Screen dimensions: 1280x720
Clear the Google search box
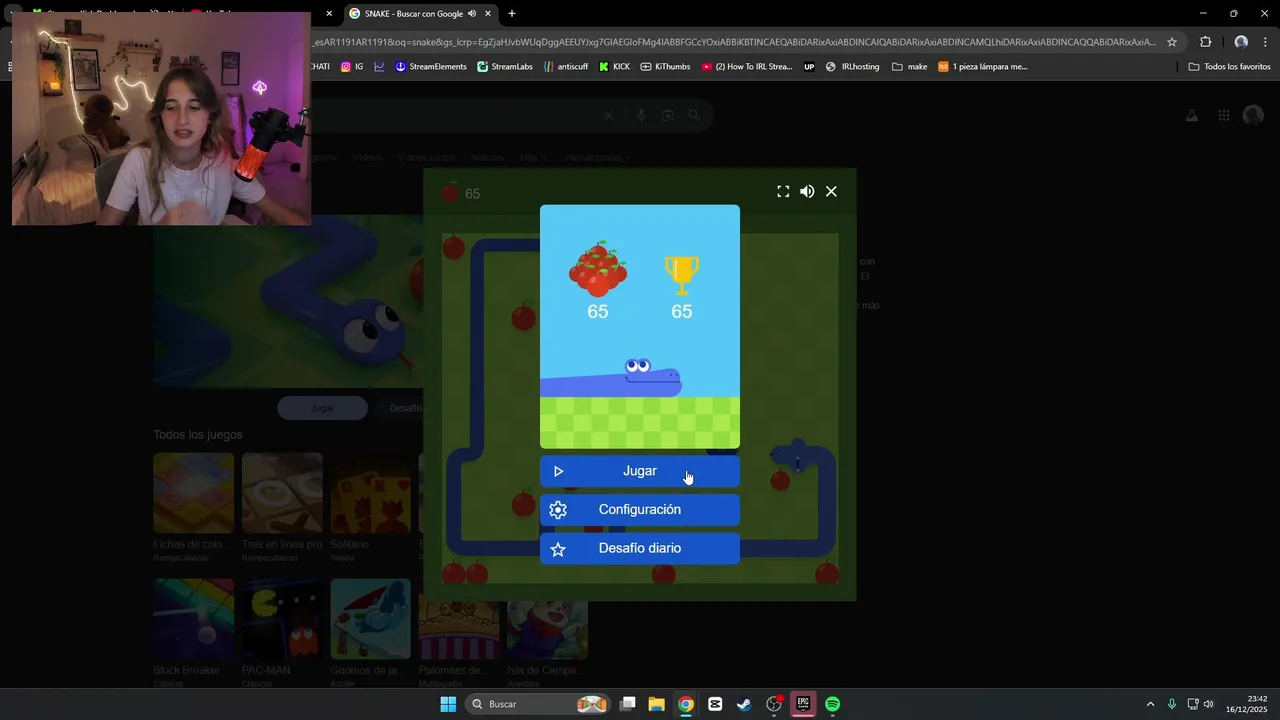point(608,116)
